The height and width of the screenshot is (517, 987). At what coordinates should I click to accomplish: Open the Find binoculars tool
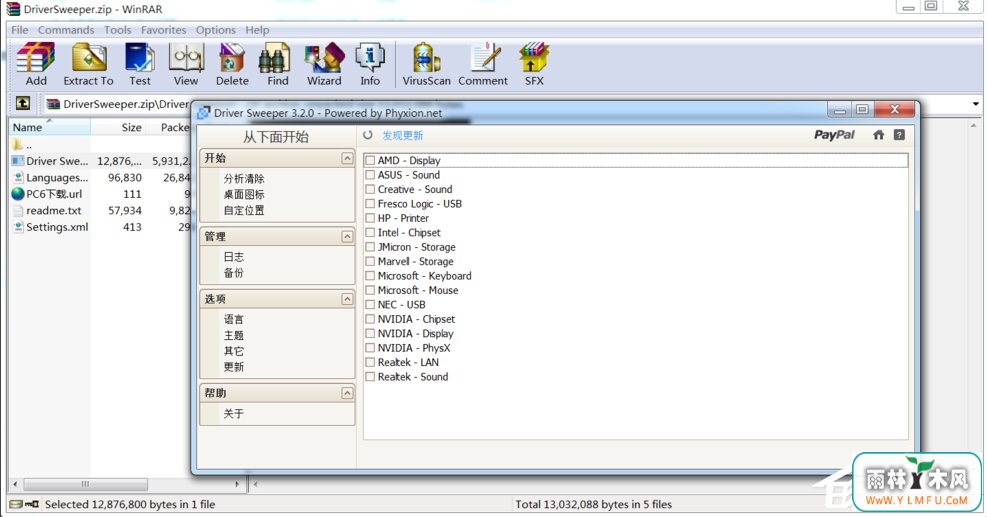click(278, 64)
